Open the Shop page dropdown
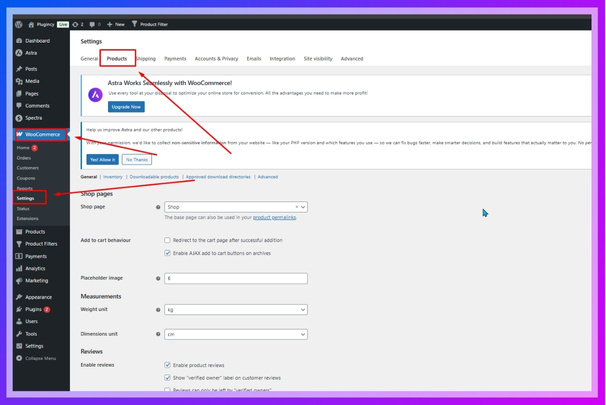The image size is (606, 405). point(236,207)
